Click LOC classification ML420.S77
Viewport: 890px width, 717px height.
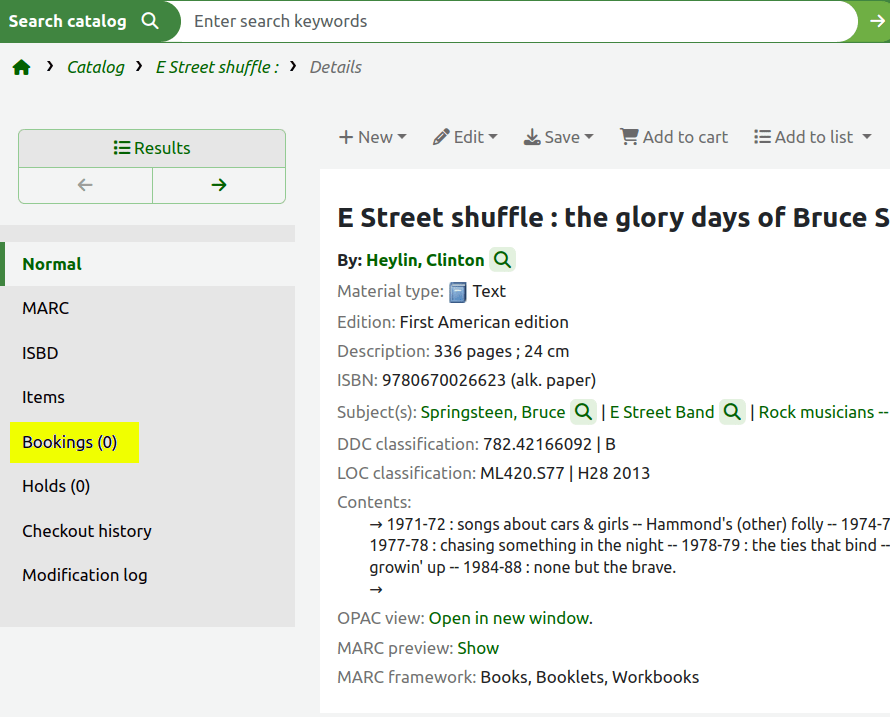(522, 473)
